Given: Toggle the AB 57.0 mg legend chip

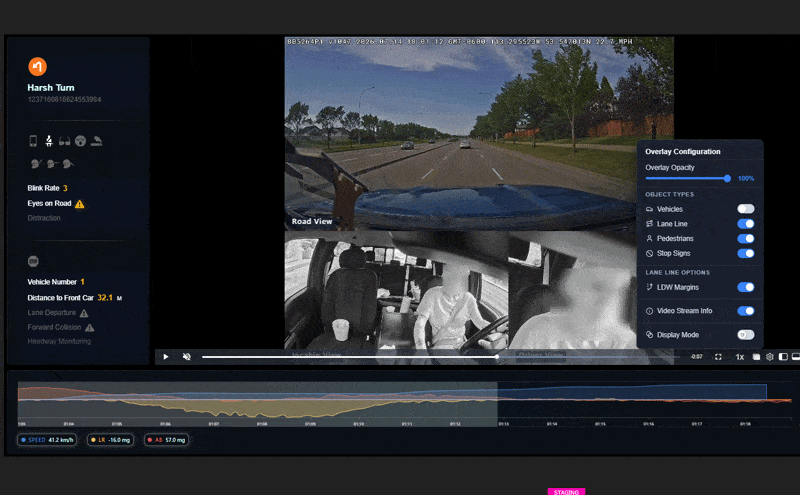Looking at the screenshot, I should pyautogui.click(x=166, y=440).
